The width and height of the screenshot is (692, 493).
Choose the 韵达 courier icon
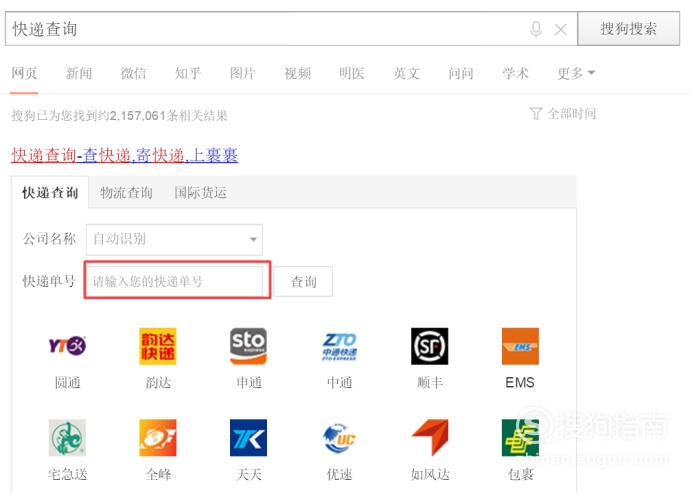pos(158,346)
